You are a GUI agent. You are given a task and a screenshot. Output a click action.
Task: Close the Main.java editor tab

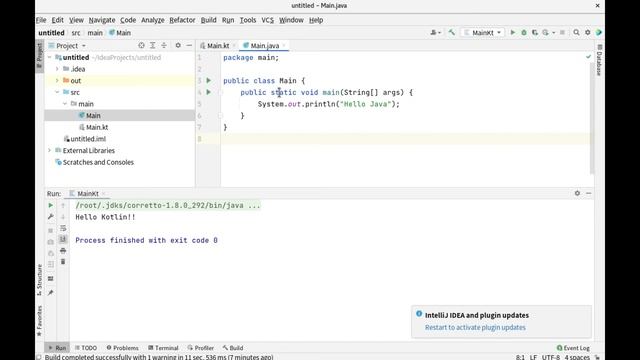(x=284, y=46)
